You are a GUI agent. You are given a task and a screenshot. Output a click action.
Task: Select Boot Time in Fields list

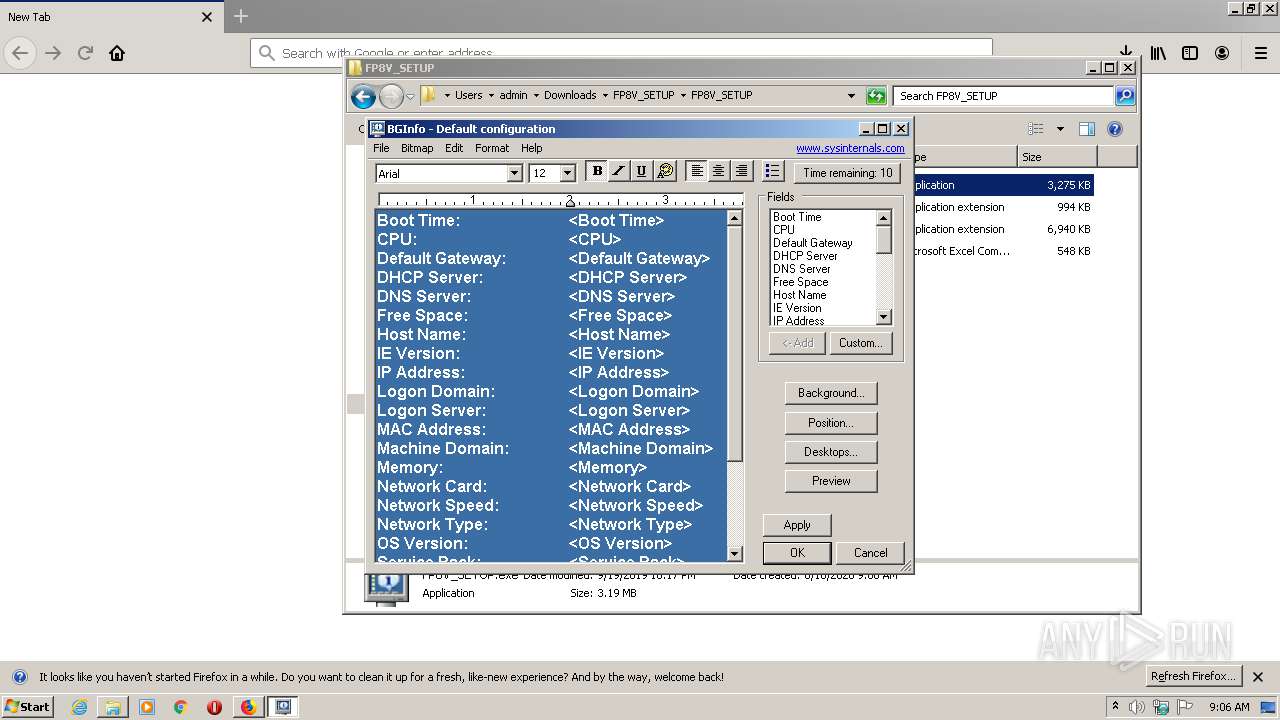(797, 217)
